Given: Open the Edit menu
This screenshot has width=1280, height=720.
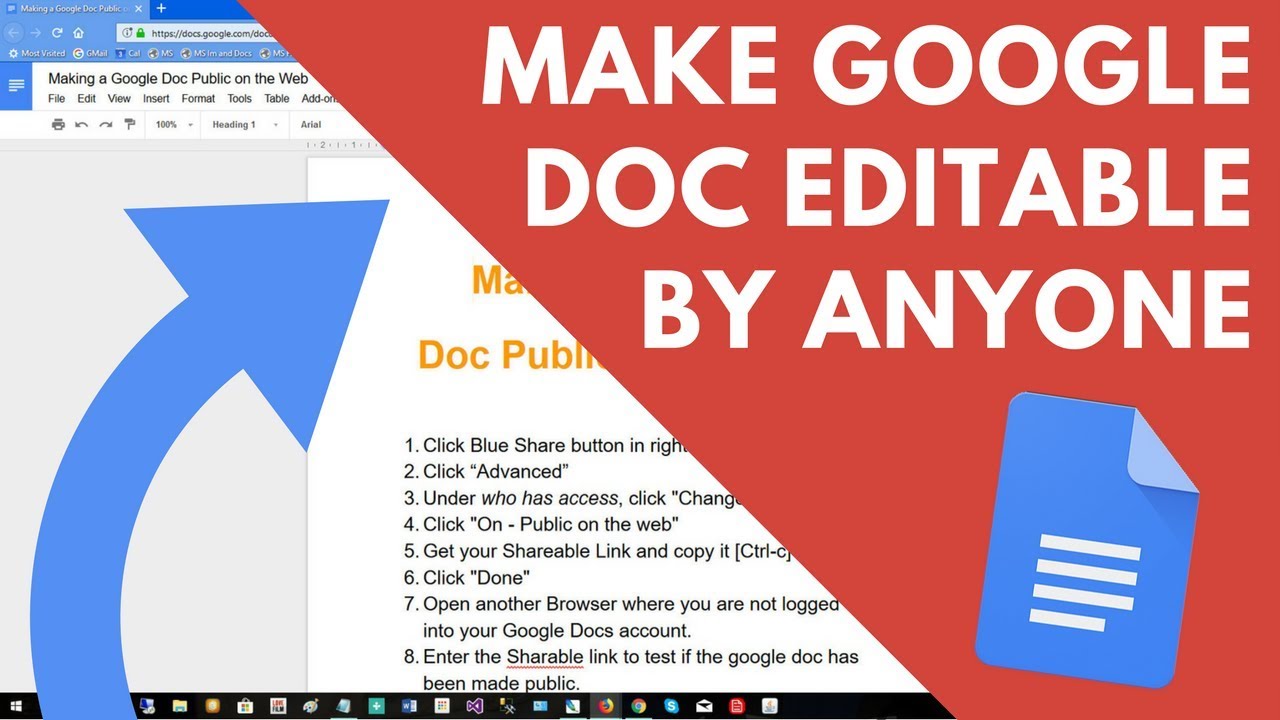Looking at the screenshot, I should (87, 99).
